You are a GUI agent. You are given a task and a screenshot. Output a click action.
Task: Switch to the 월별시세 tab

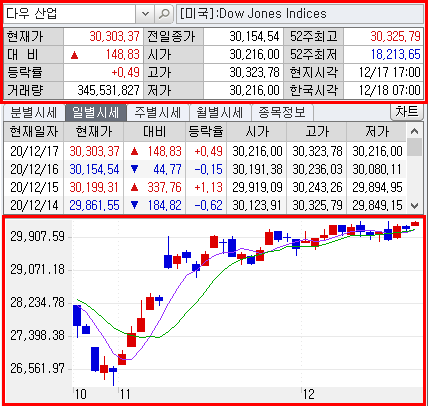pos(220,113)
